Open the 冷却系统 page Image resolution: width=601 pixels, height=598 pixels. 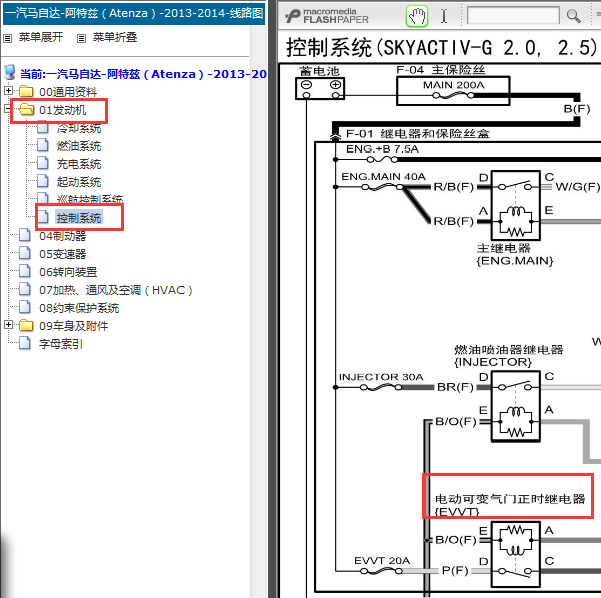(x=79, y=128)
